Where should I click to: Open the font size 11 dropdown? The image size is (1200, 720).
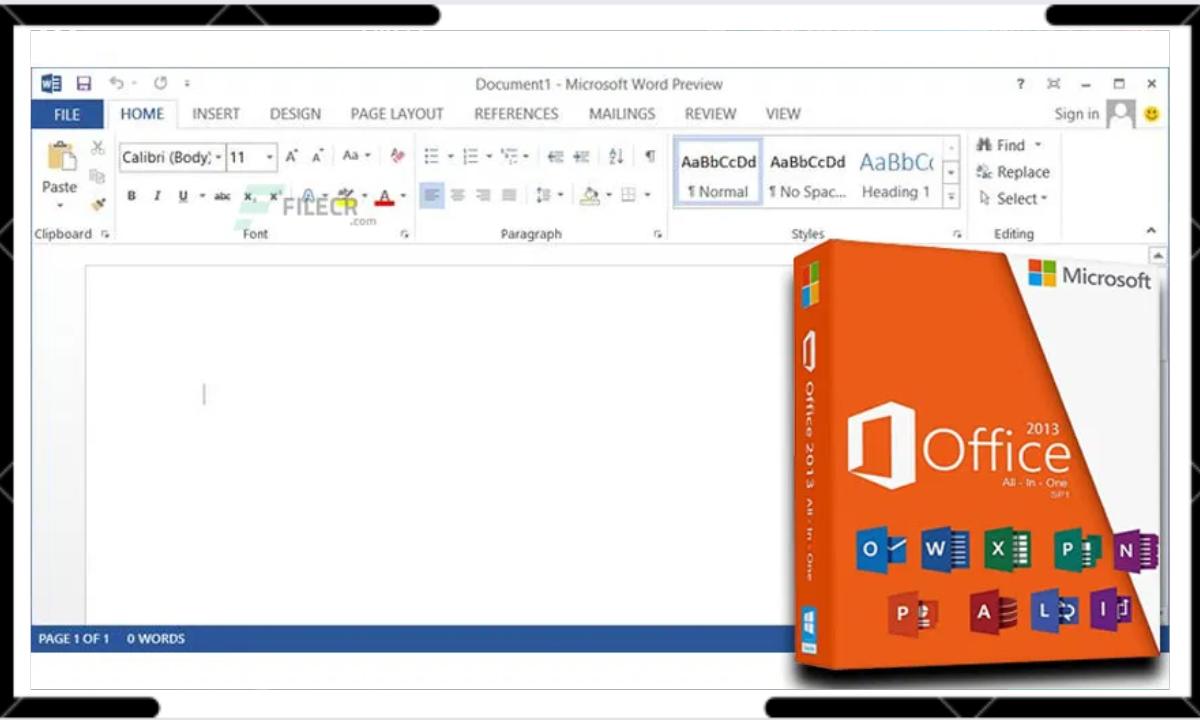click(x=270, y=157)
